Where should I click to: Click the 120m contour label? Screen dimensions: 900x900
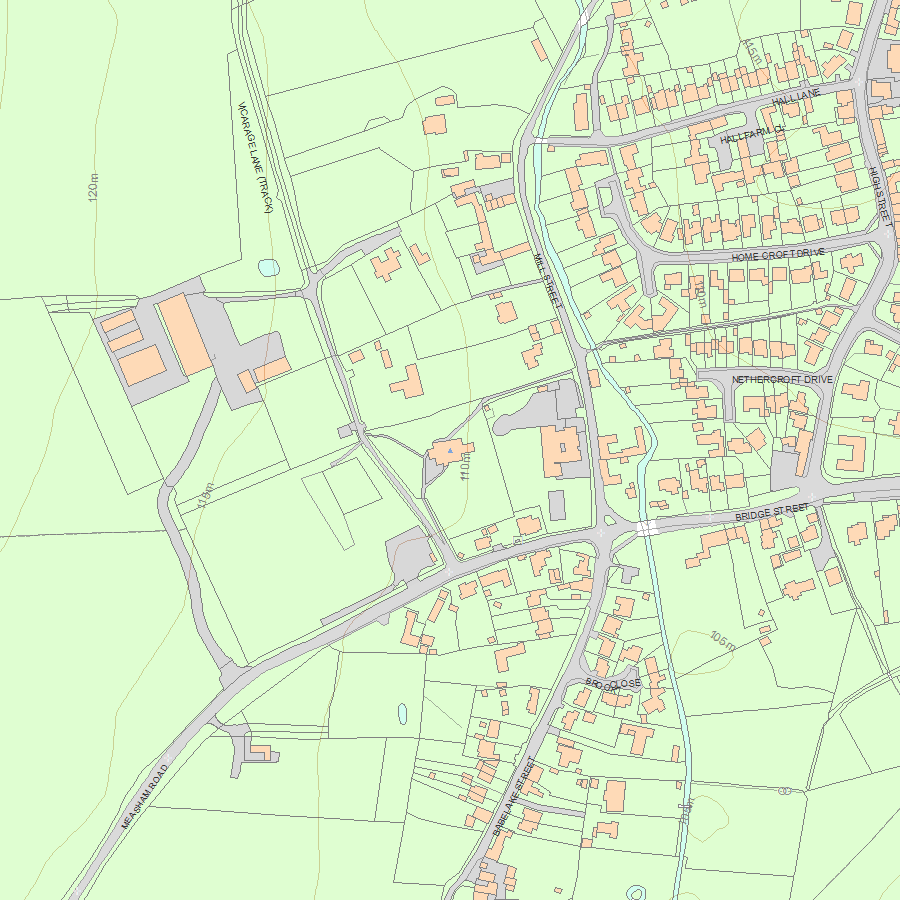pyautogui.click(x=93, y=187)
